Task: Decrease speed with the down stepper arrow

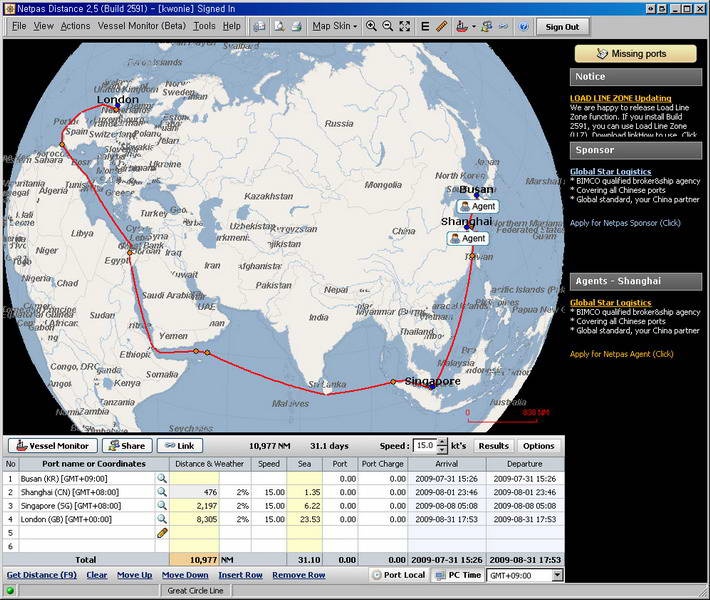Action: (x=442, y=450)
